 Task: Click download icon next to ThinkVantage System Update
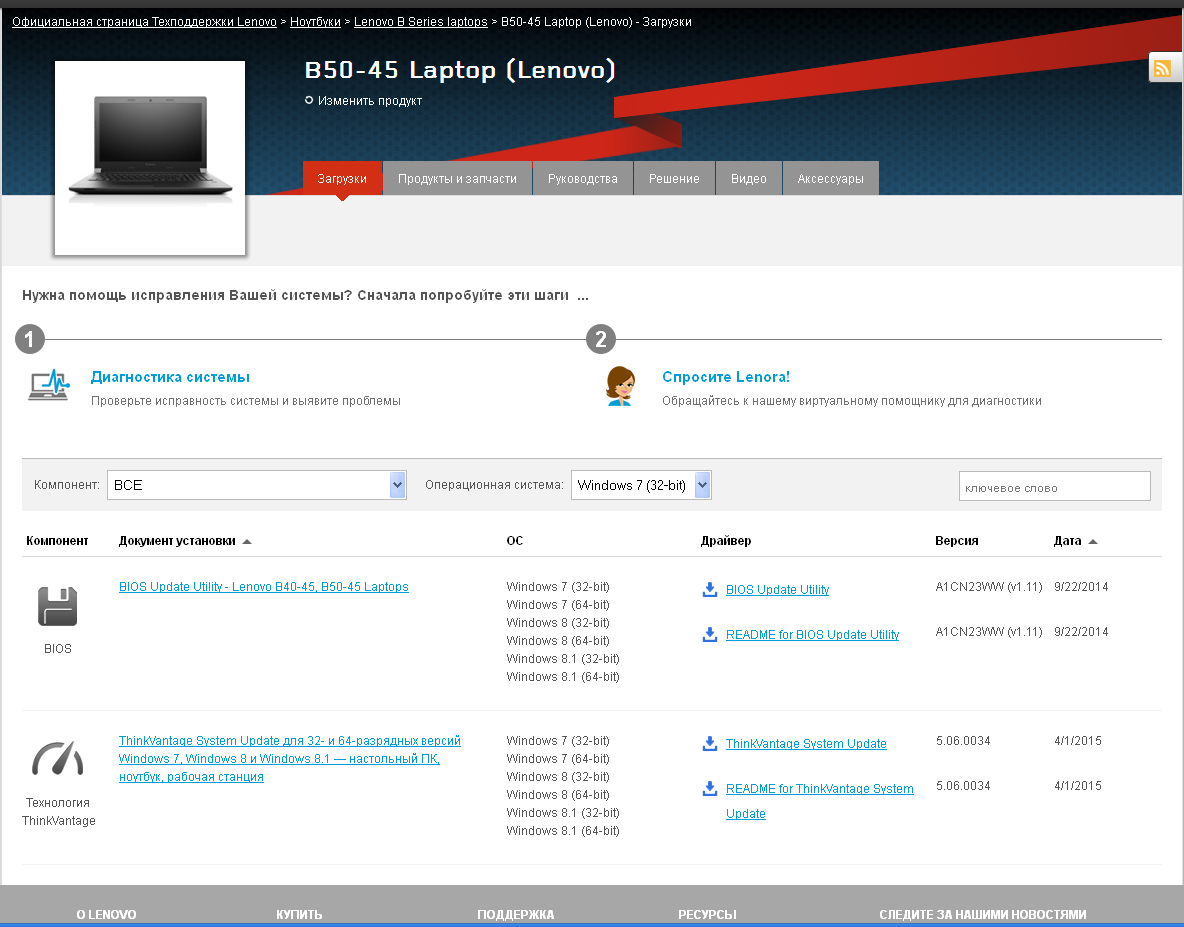(710, 744)
